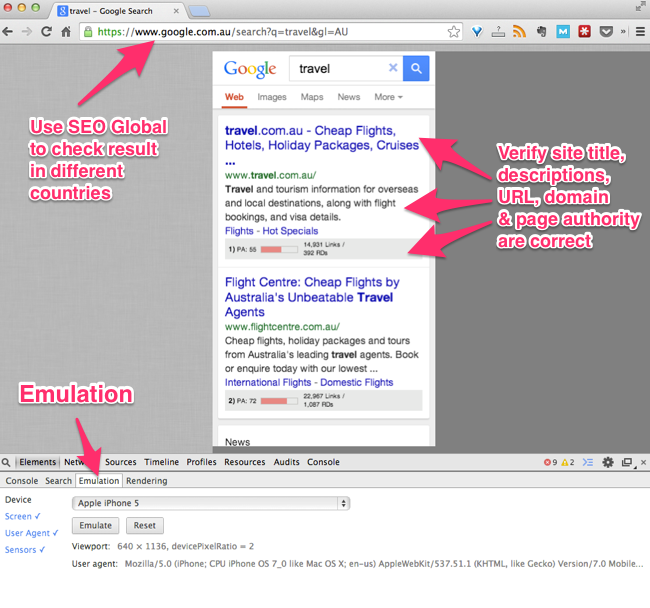The image size is (650, 608).
Task: Click the Google logo
Action: [250, 69]
